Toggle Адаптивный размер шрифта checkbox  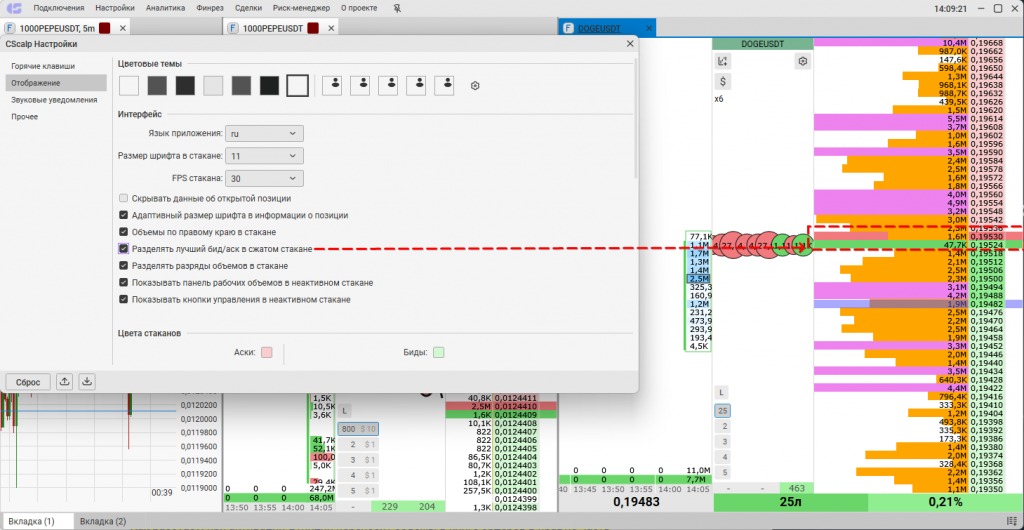123,215
